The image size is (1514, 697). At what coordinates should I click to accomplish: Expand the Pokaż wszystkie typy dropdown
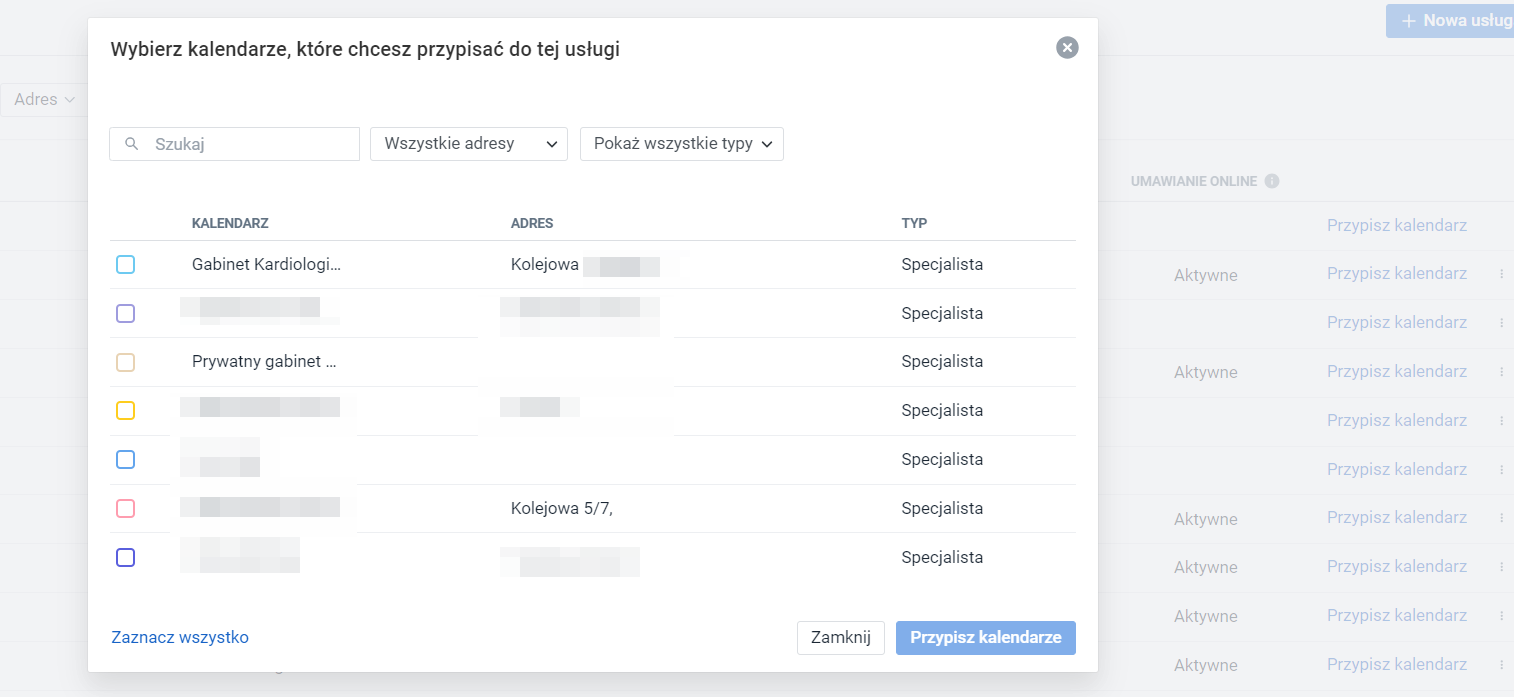tap(681, 143)
